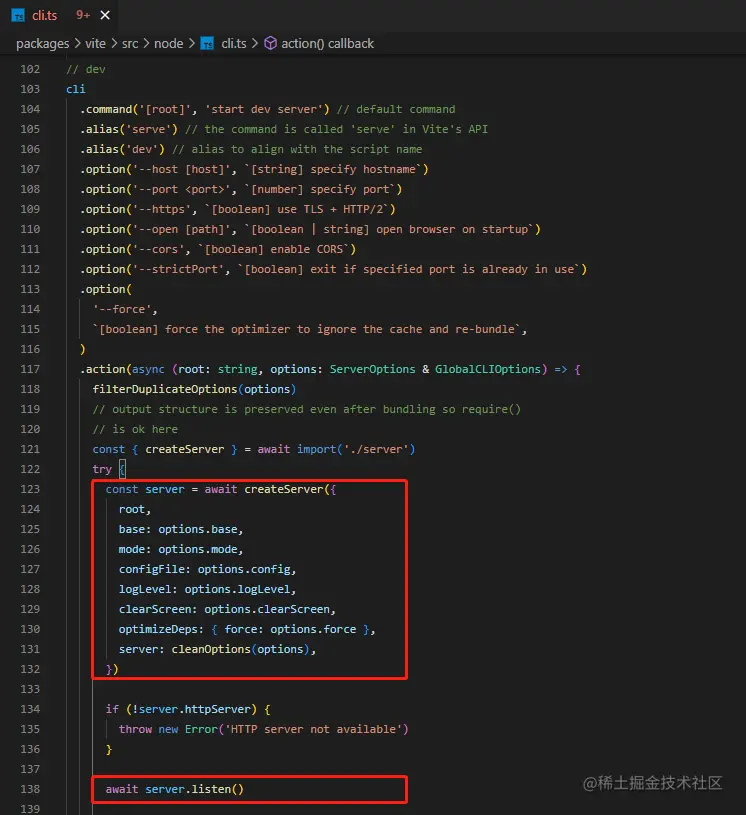The height and width of the screenshot is (815, 746).
Task: Click "'--port <port>'" option string
Action: (x=181, y=189)
